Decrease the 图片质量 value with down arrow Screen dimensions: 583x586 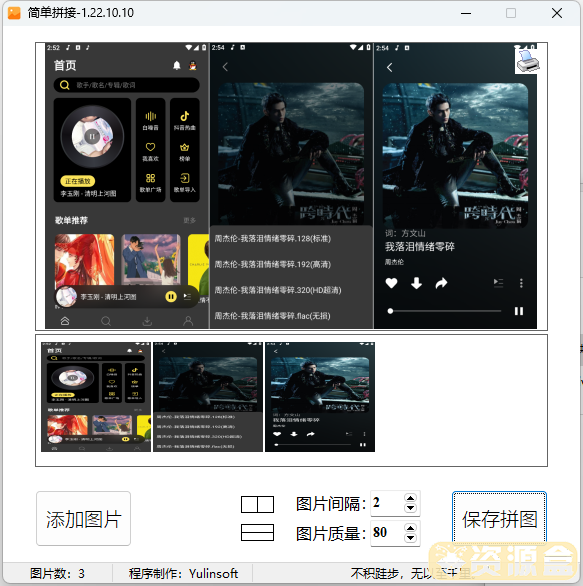click(410, 537)
